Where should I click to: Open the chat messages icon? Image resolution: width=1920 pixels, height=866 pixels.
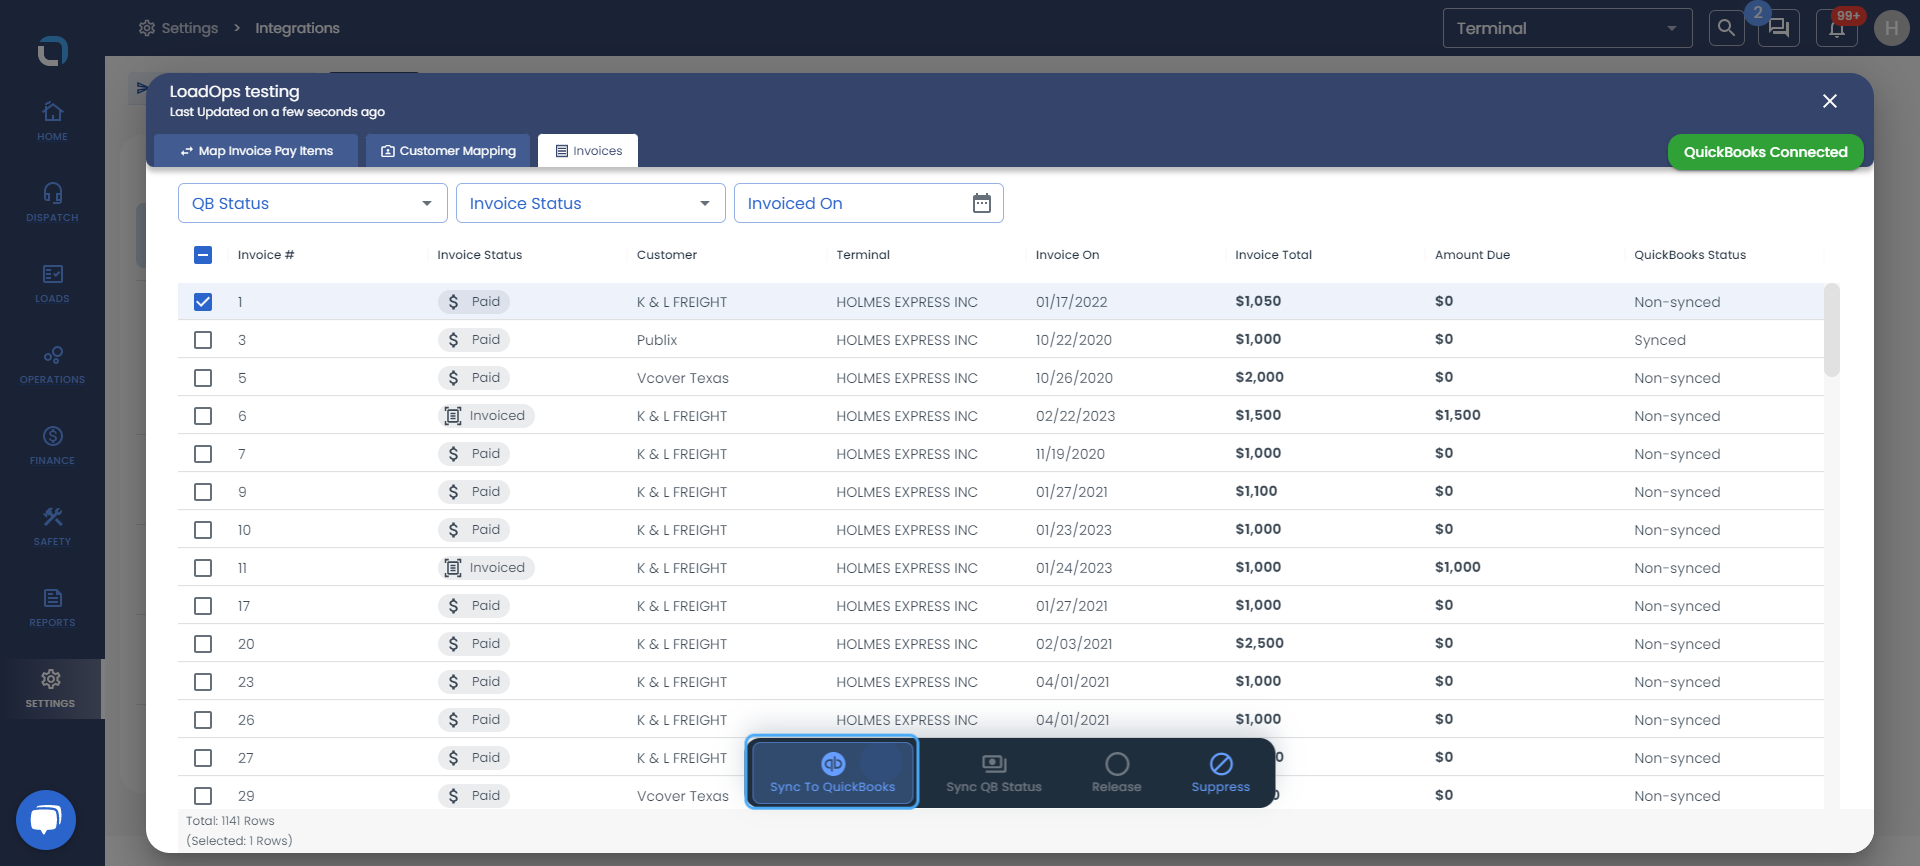tap(1779, 28)
